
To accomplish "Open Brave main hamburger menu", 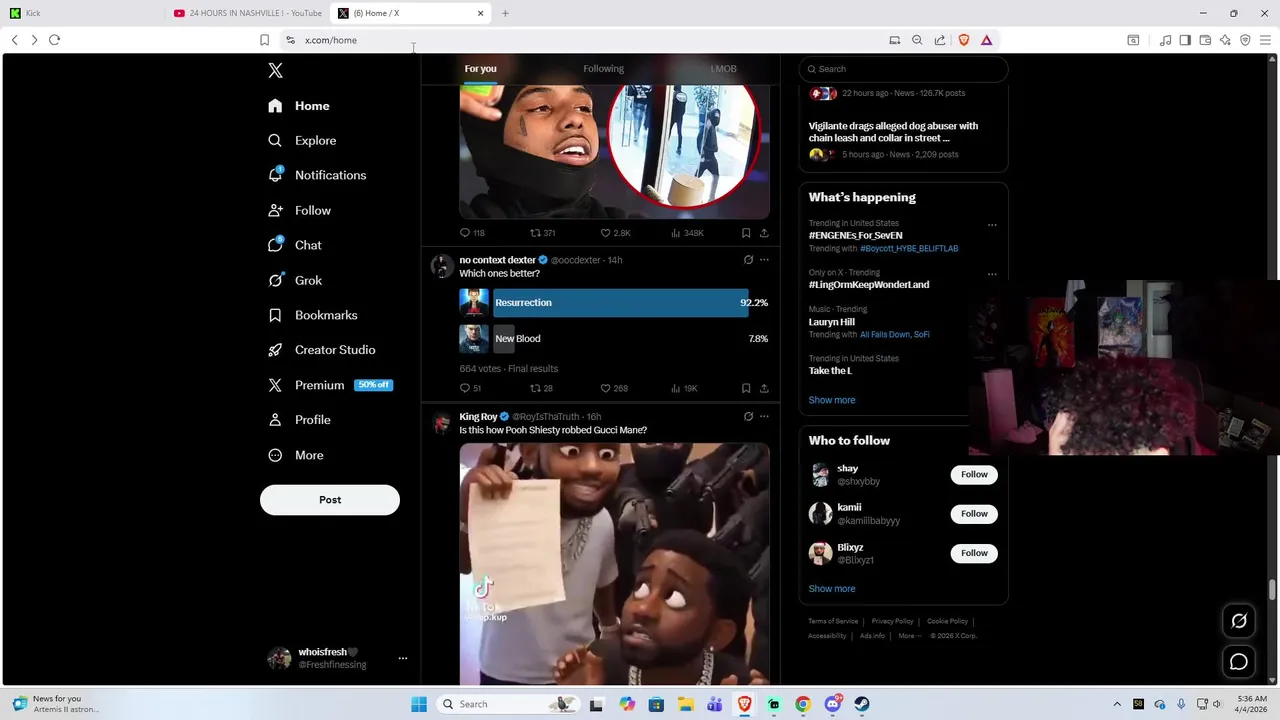I will point(1265,40).
